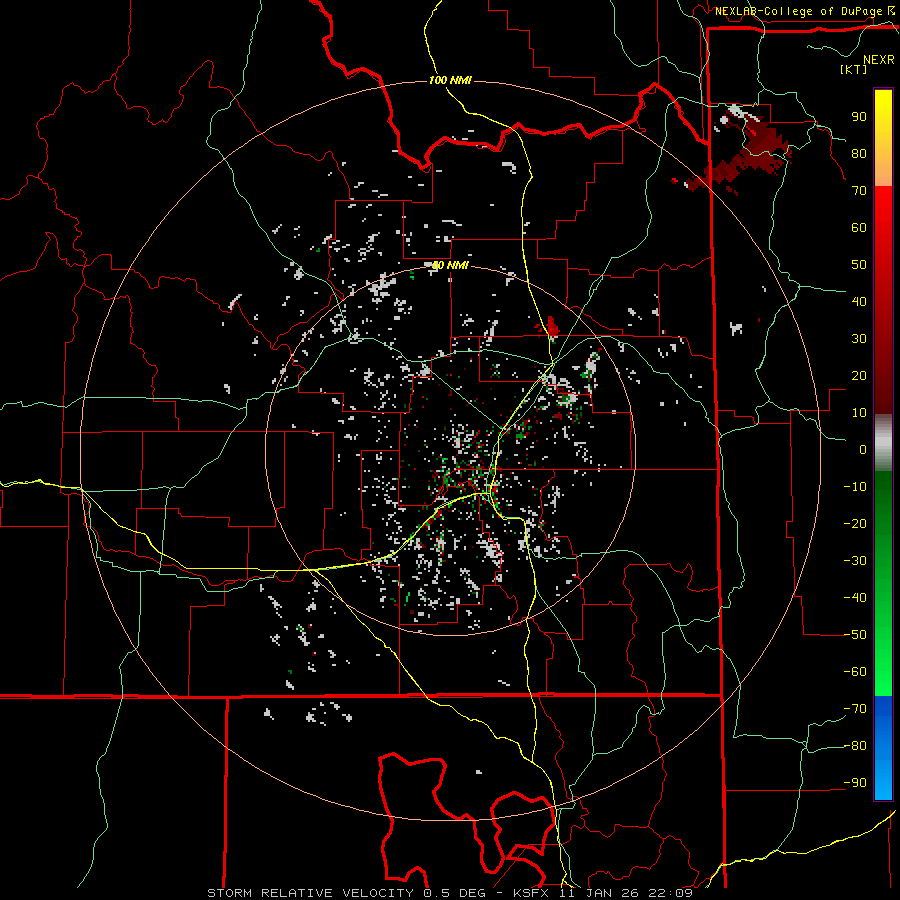Click the positive 20 knot scale value
Viewport: 900px width, 900px height.
[859, 375]
